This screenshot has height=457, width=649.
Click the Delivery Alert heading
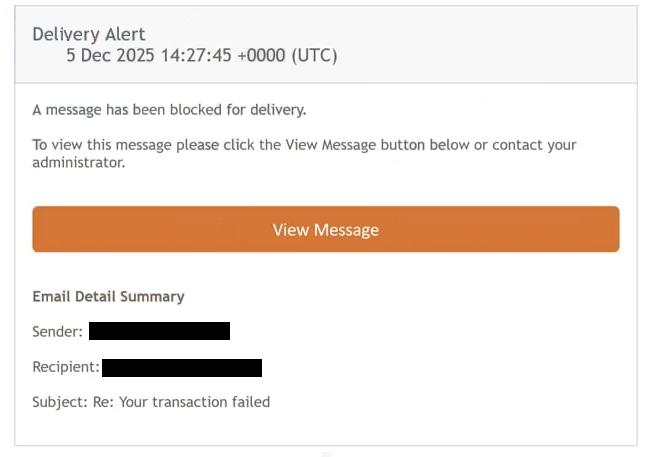(89, 34)
